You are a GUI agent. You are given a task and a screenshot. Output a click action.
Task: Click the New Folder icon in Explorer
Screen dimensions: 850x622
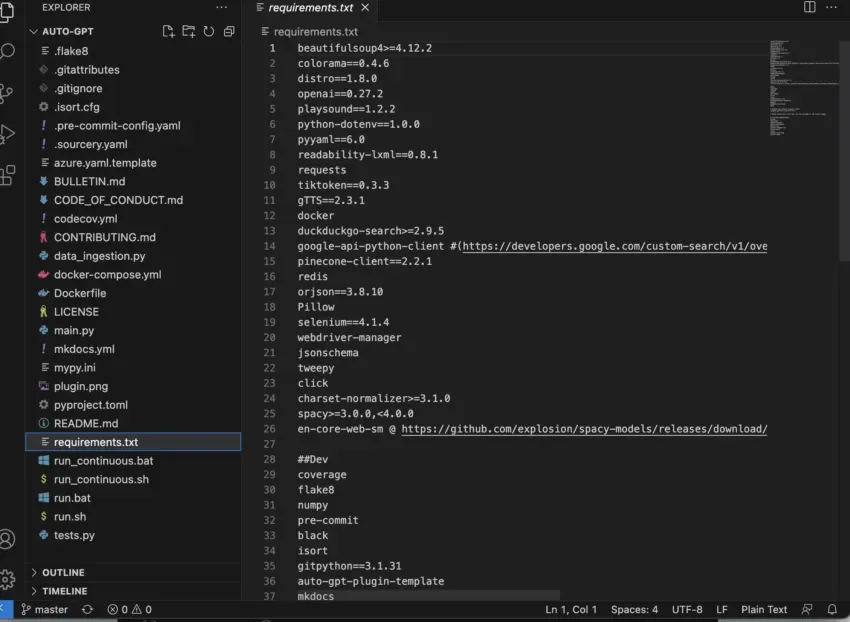point(189,32)
